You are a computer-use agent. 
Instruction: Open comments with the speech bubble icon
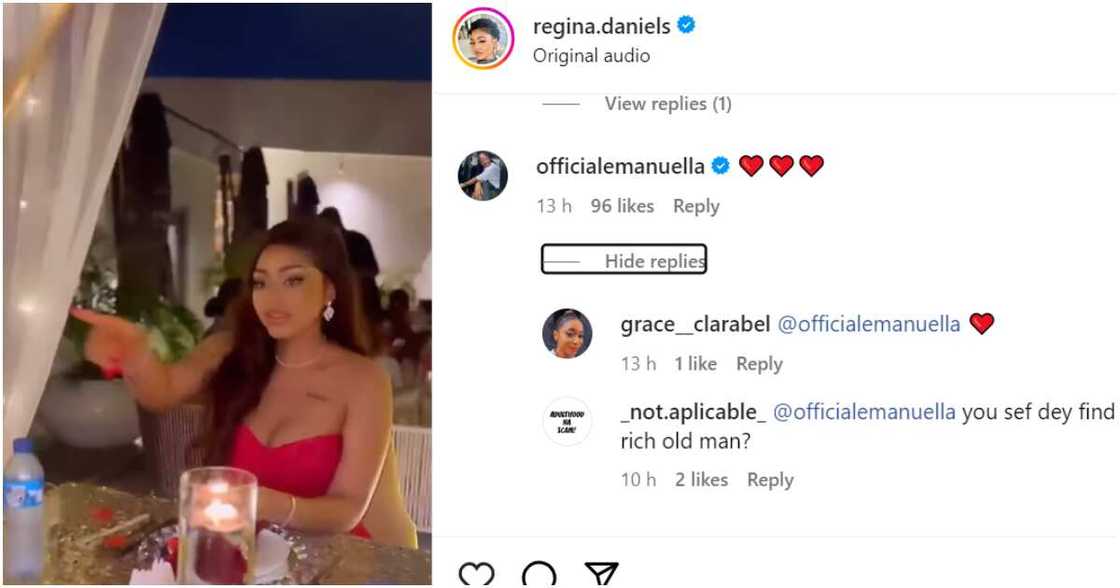[x=541, y=573]
